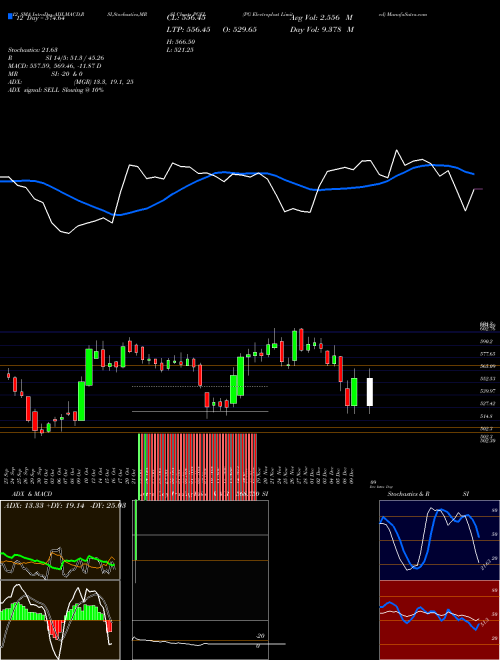The width and height of the screenshot is (500, 660).
Task: Click the blue 12 Day SMA legend square
Action: click(11, 17)
